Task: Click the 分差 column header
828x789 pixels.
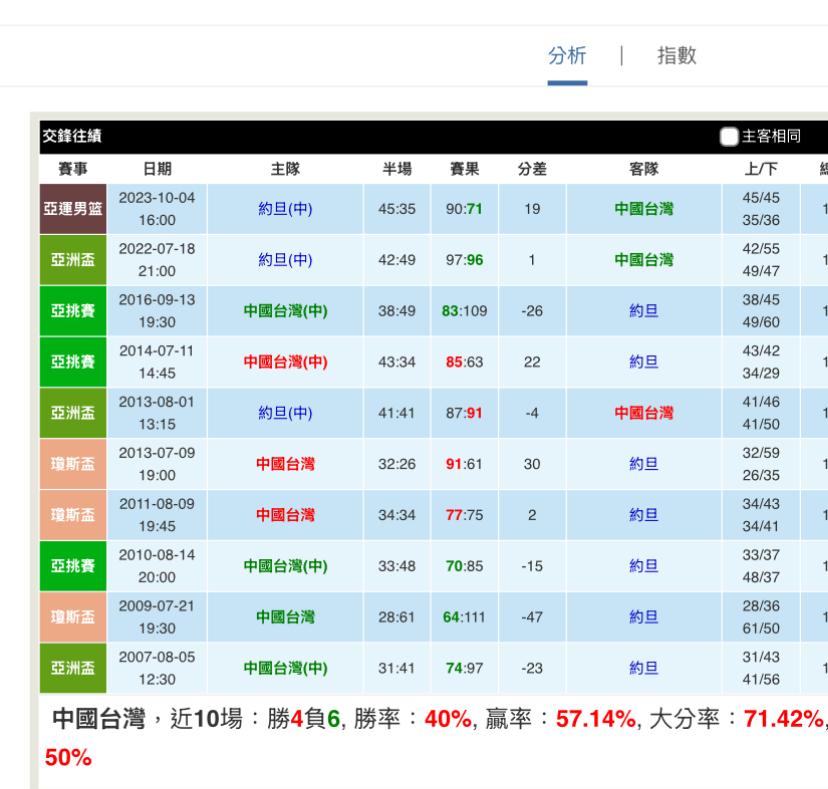Action: coord(532,169)
